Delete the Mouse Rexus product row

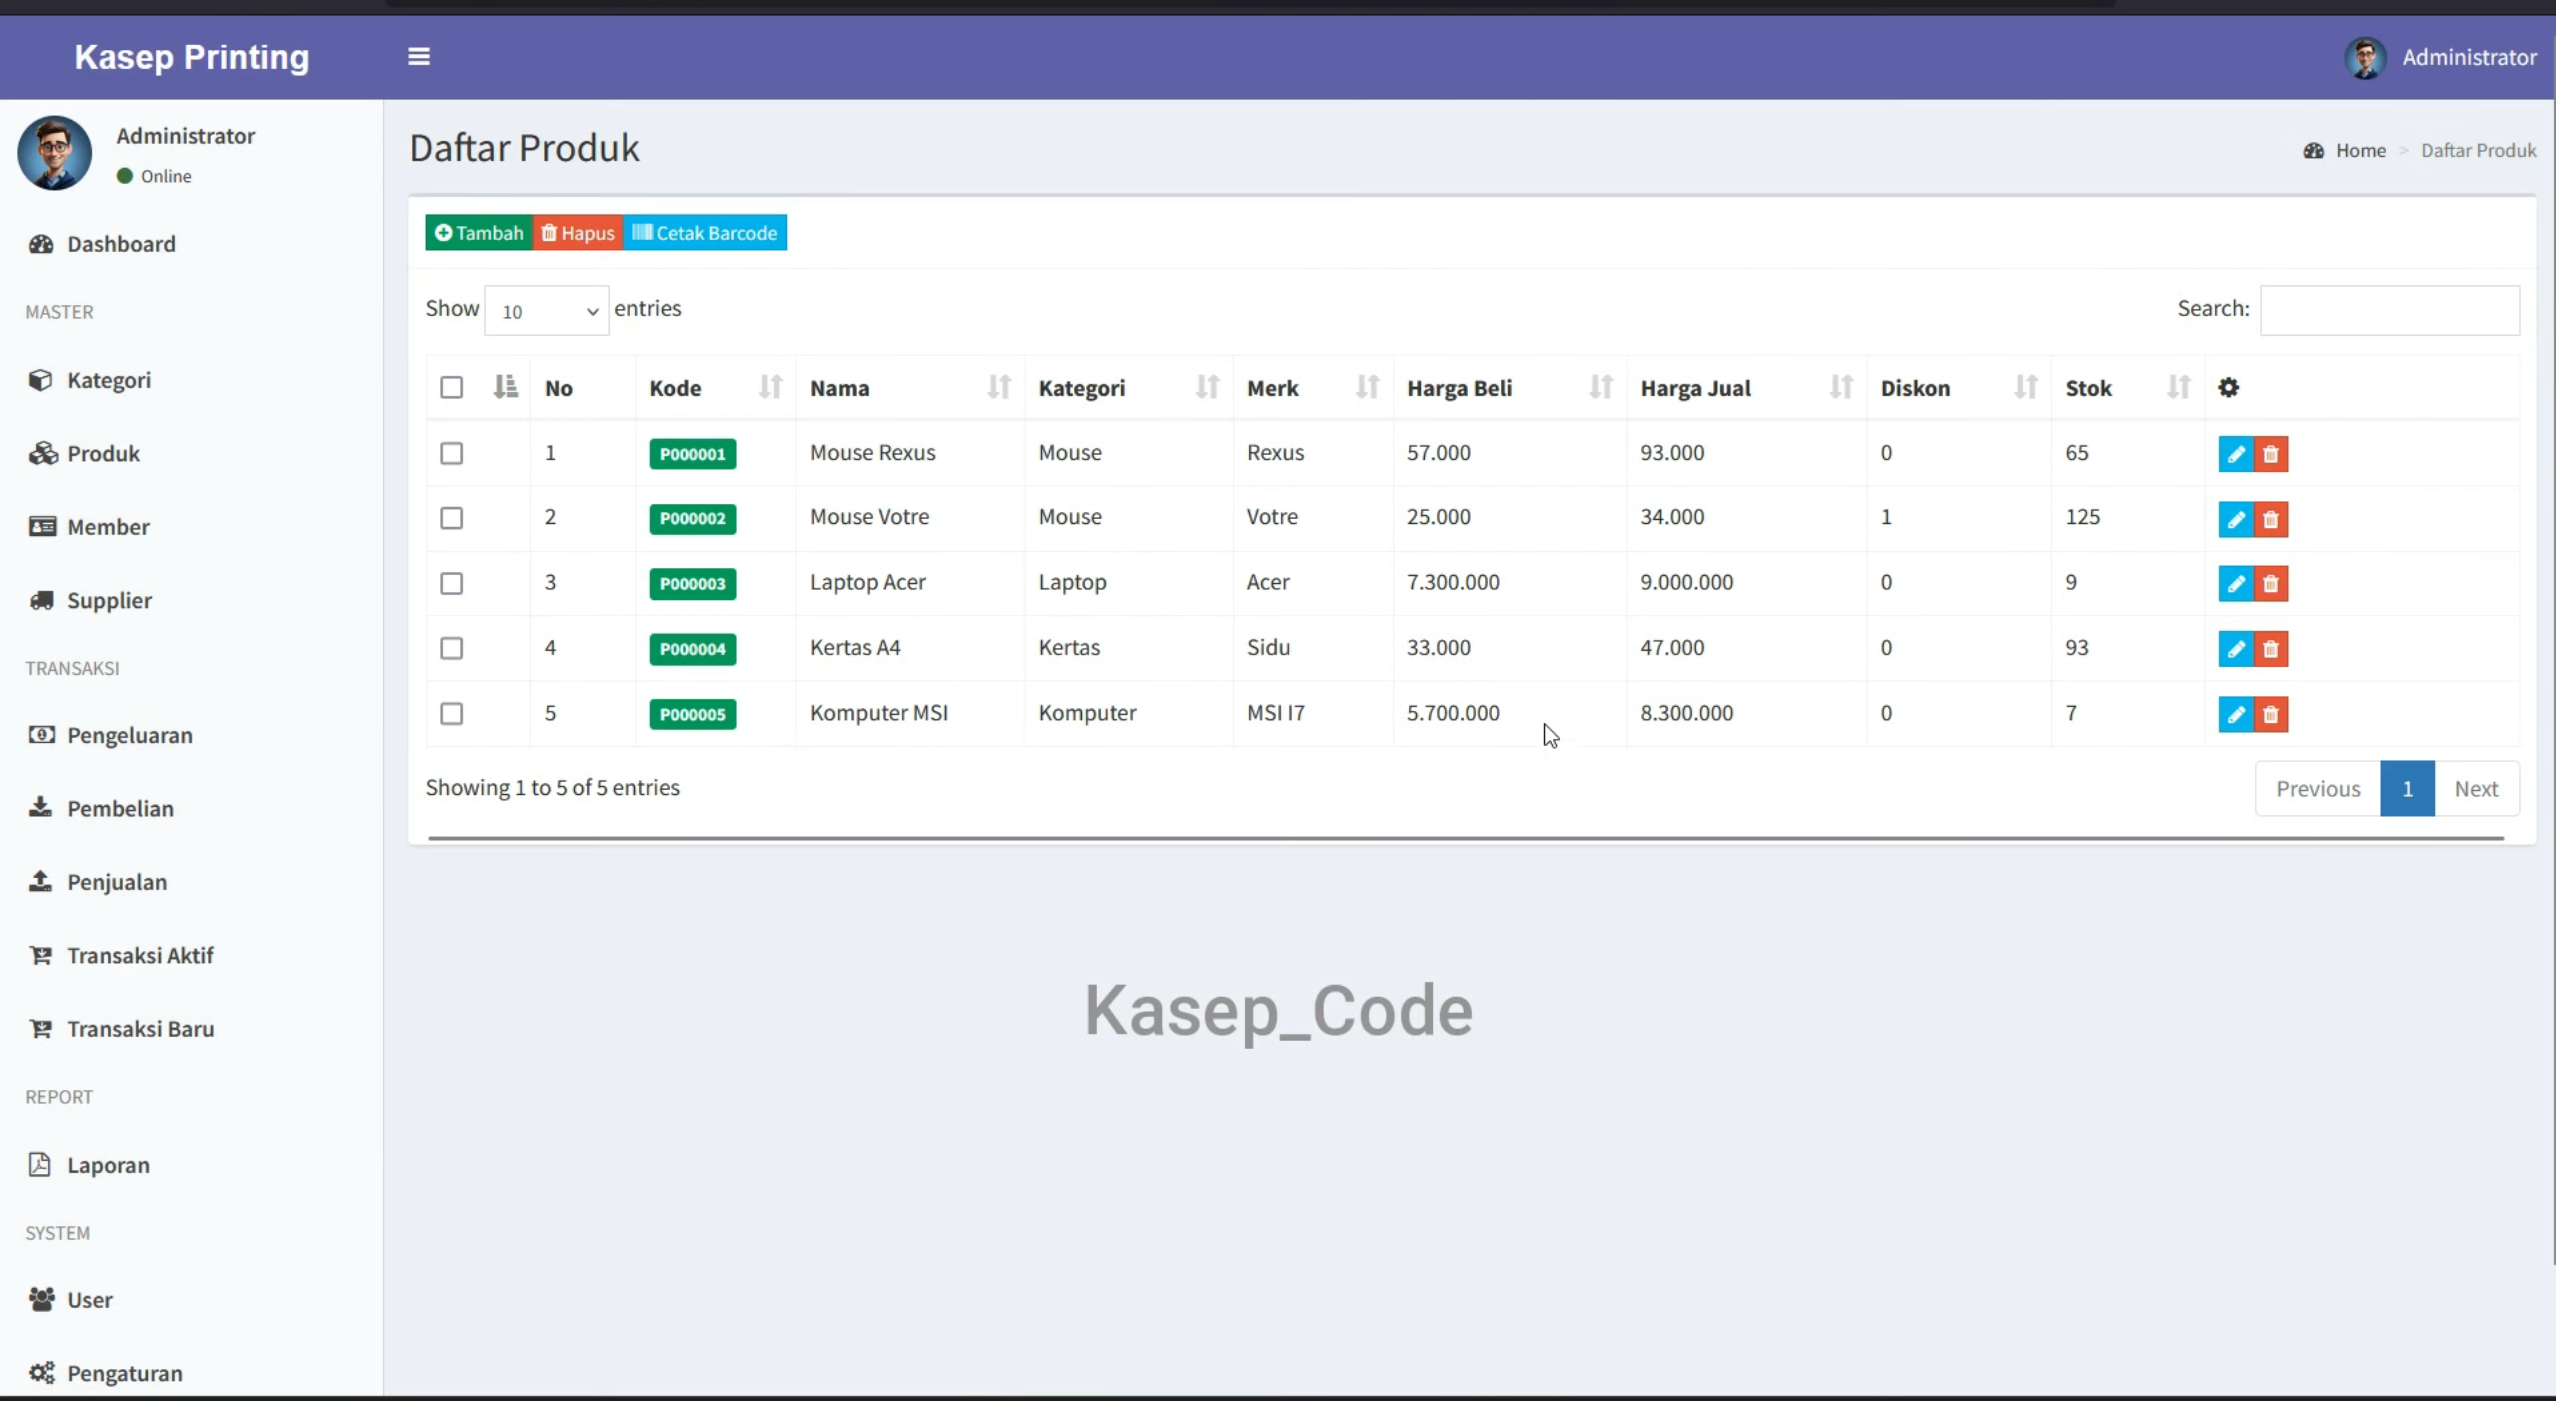tap(2271, 454)
